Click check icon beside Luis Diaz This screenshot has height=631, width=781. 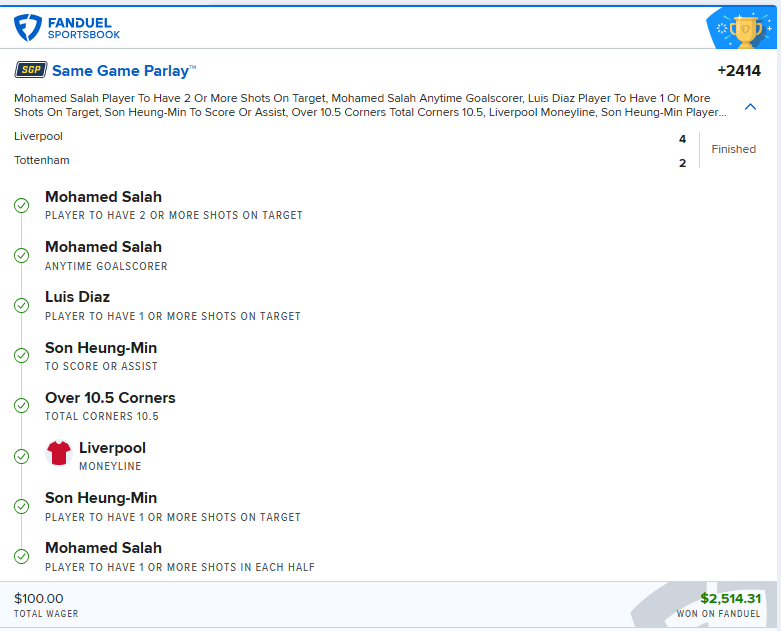[x=21, y=305]
